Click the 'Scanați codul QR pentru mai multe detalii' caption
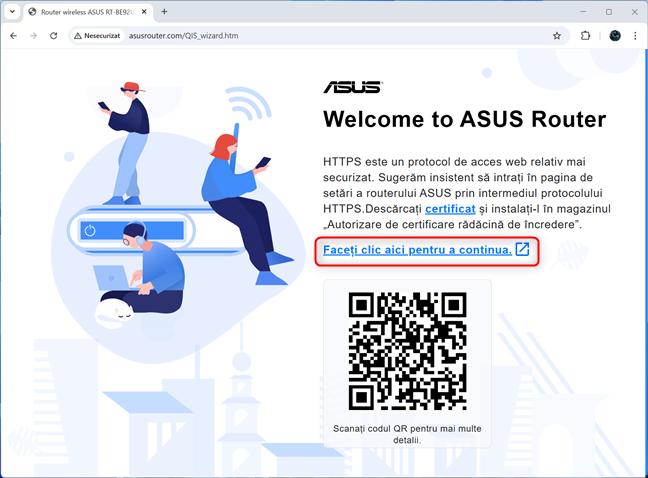Screen dimensions: 648x478 [x=407, y=434]
